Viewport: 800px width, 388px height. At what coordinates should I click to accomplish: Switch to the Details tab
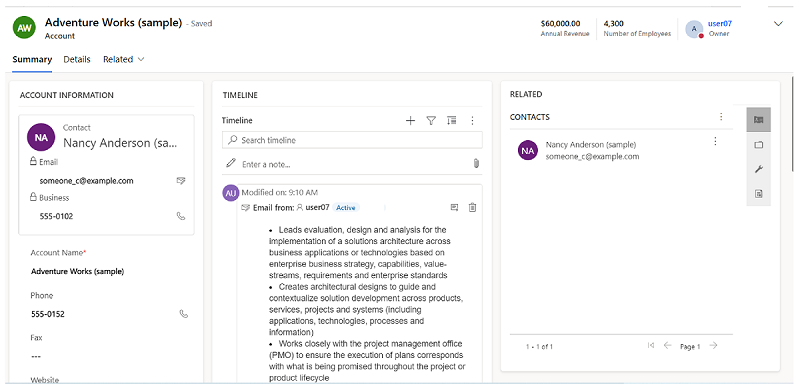(x=77, y=59)
